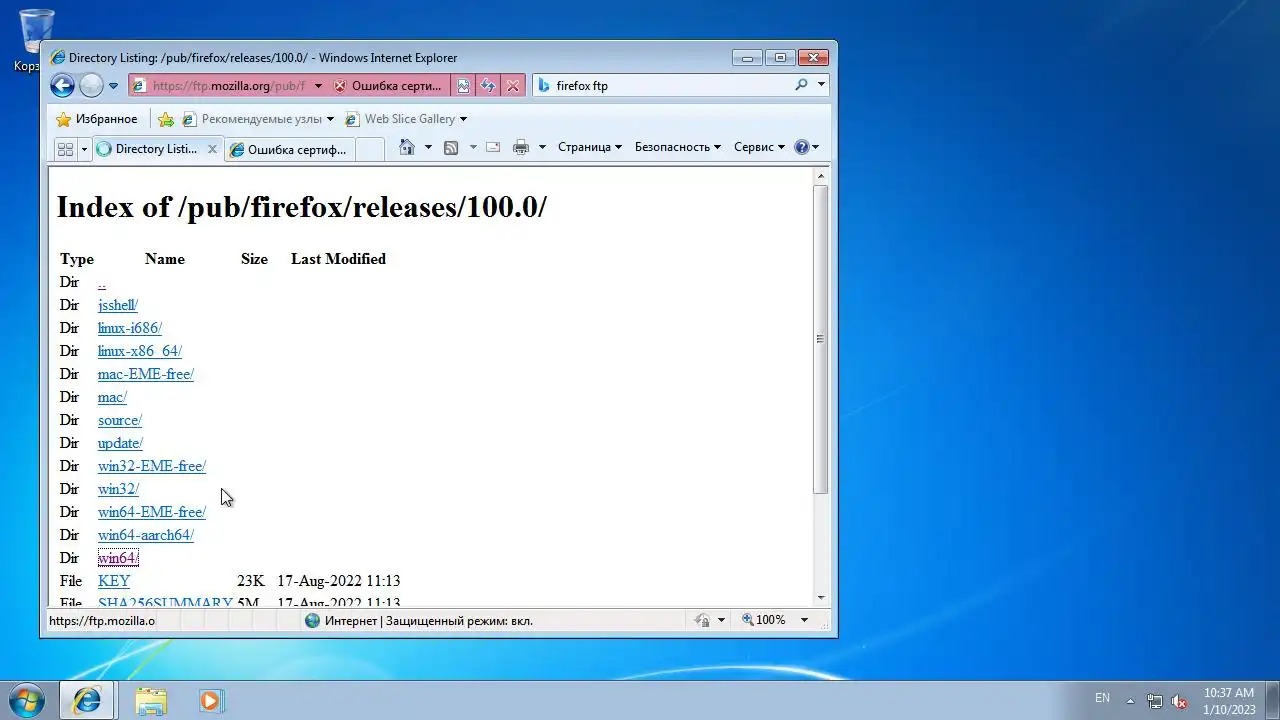
Task: Switch to the Ошибка сертиф... tab
Action: (289, 150)
